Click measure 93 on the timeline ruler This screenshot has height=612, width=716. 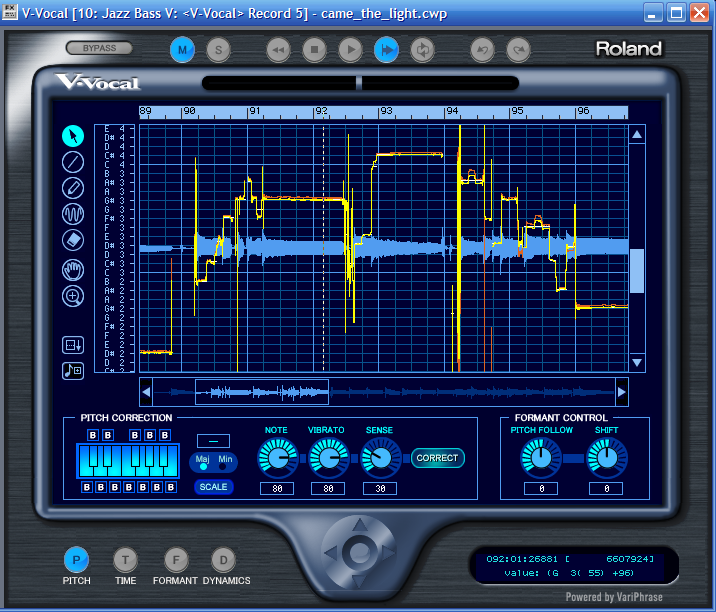386,111
